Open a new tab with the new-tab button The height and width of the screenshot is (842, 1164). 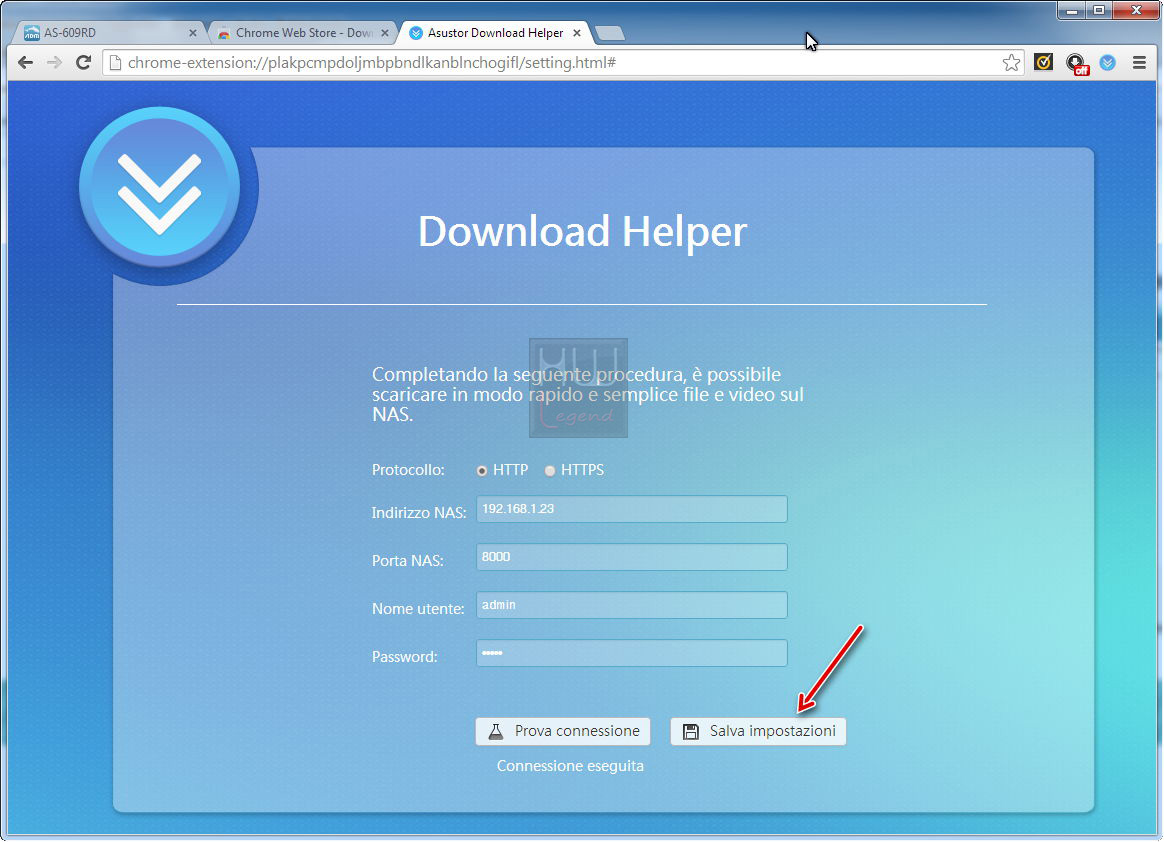click(609, 33)
